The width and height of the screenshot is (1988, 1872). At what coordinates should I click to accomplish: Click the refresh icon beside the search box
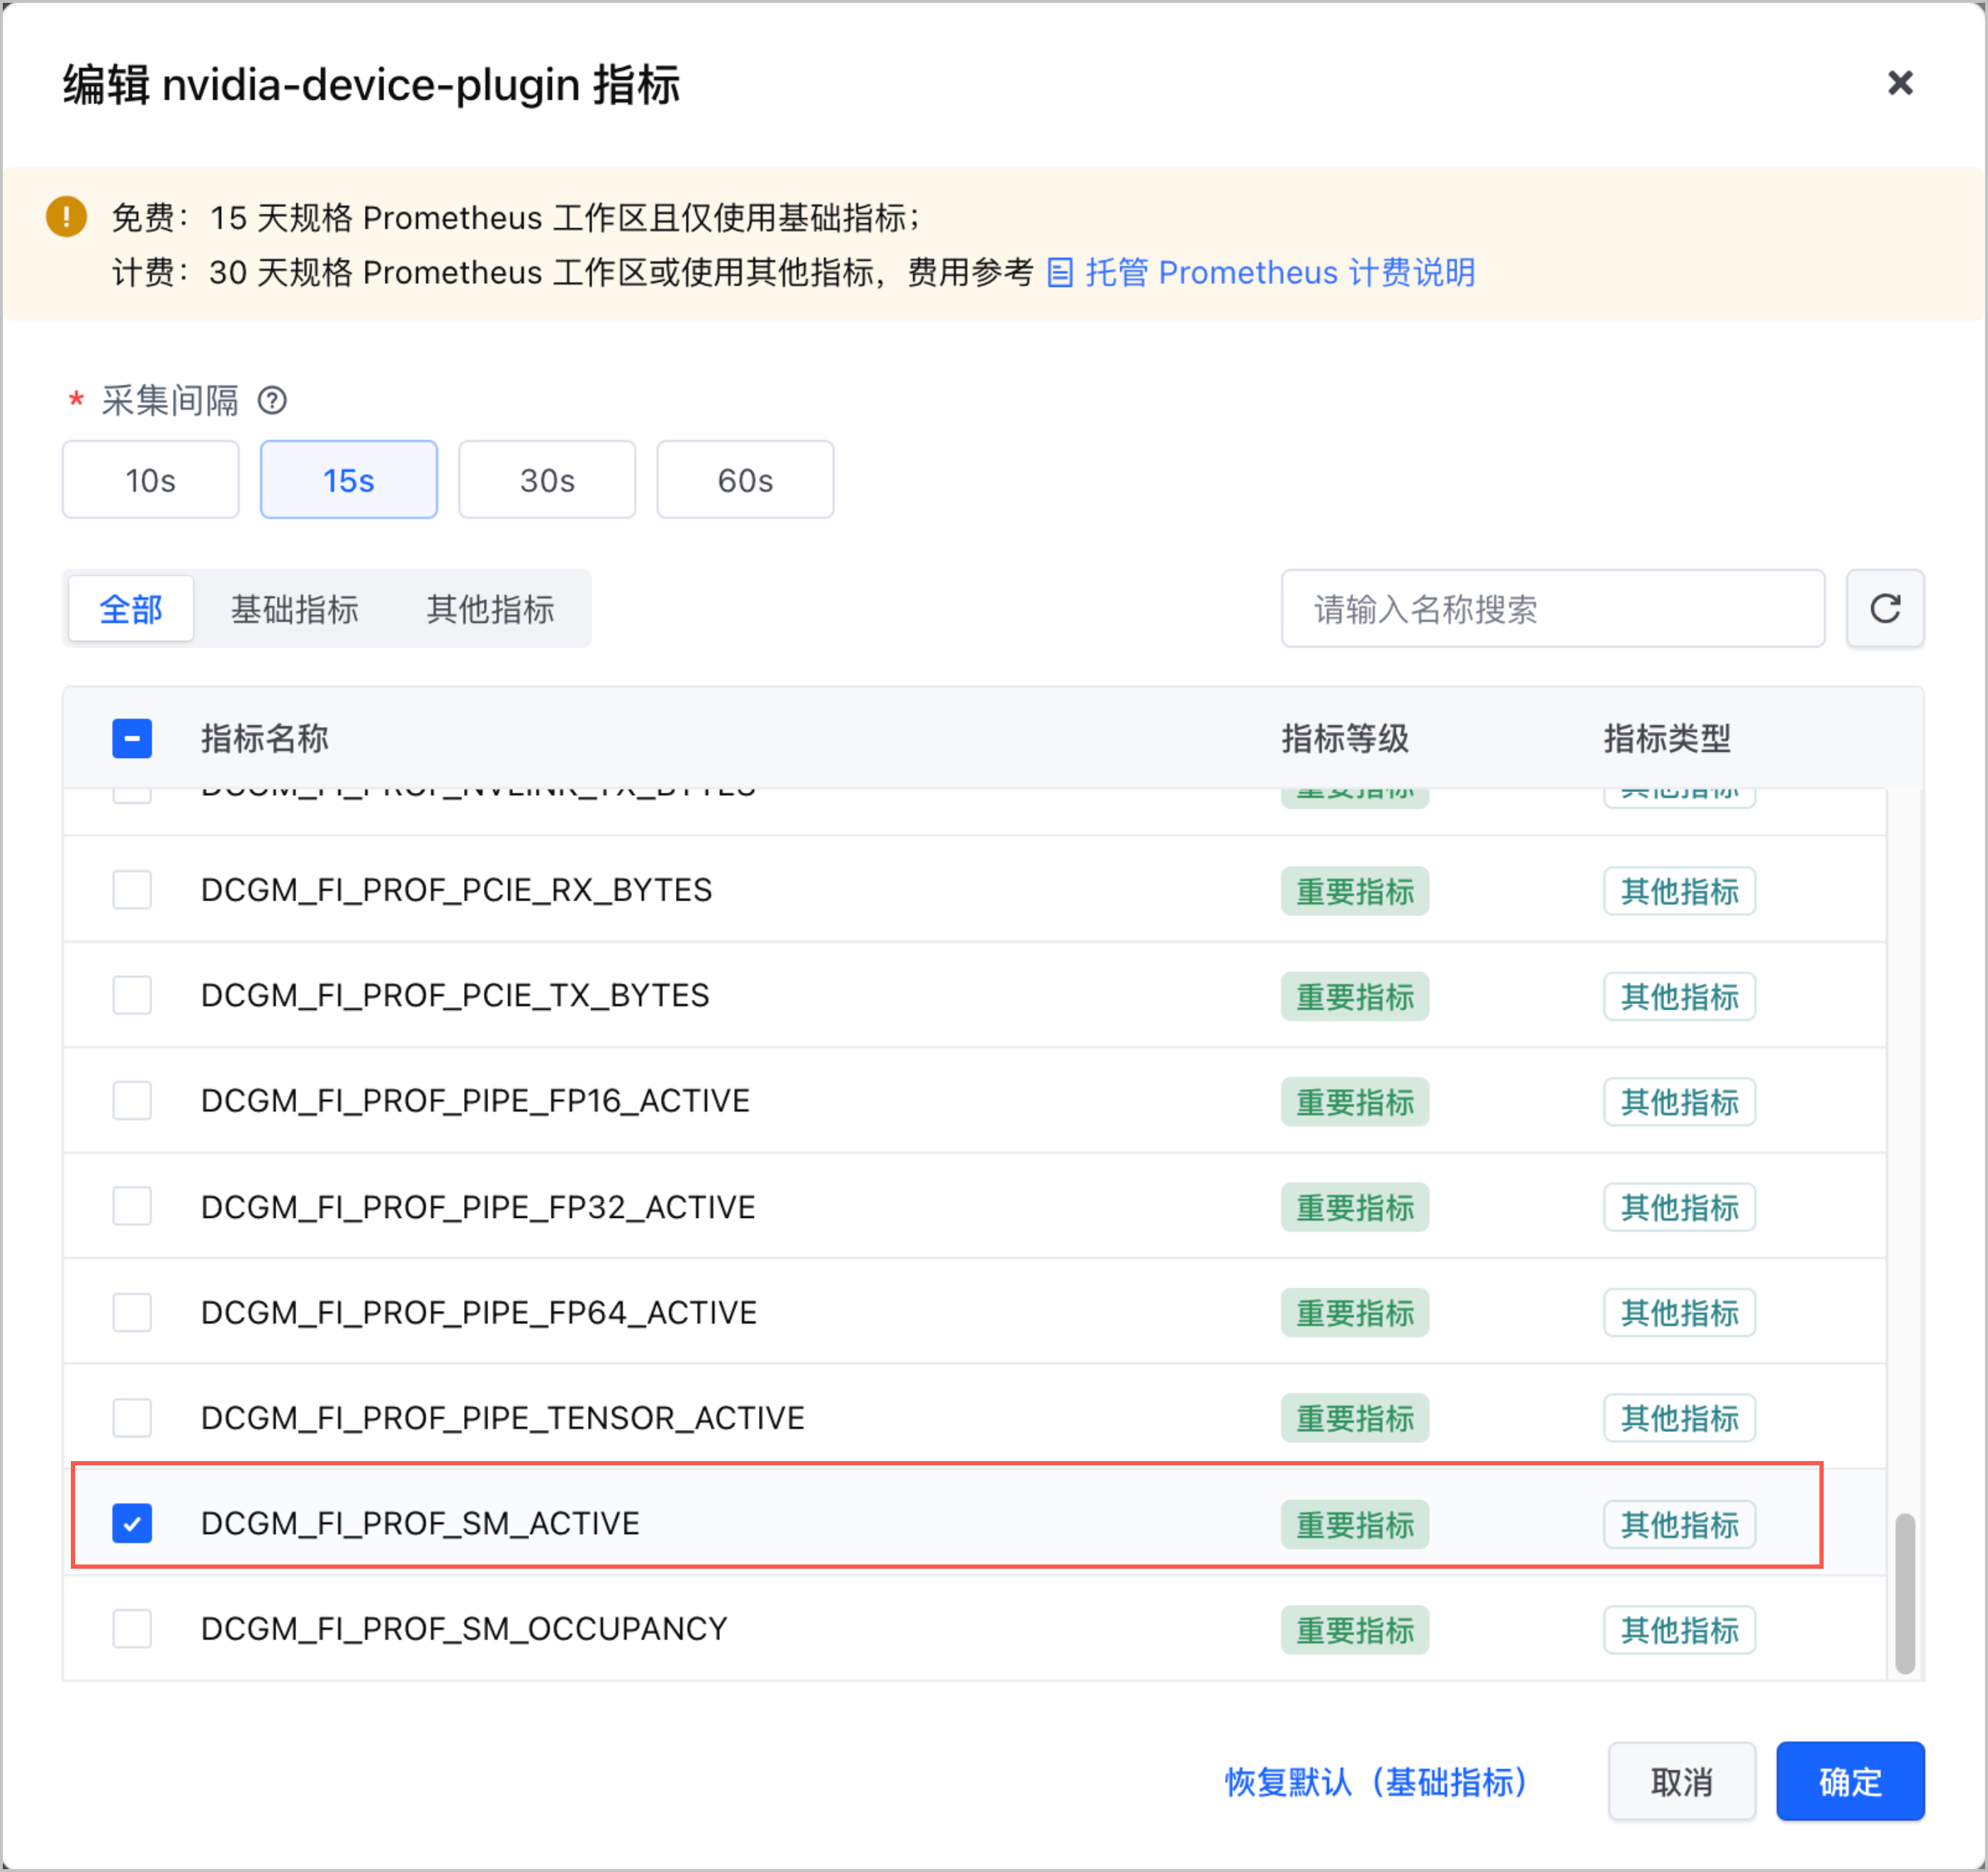click(x=1884, y=609)
